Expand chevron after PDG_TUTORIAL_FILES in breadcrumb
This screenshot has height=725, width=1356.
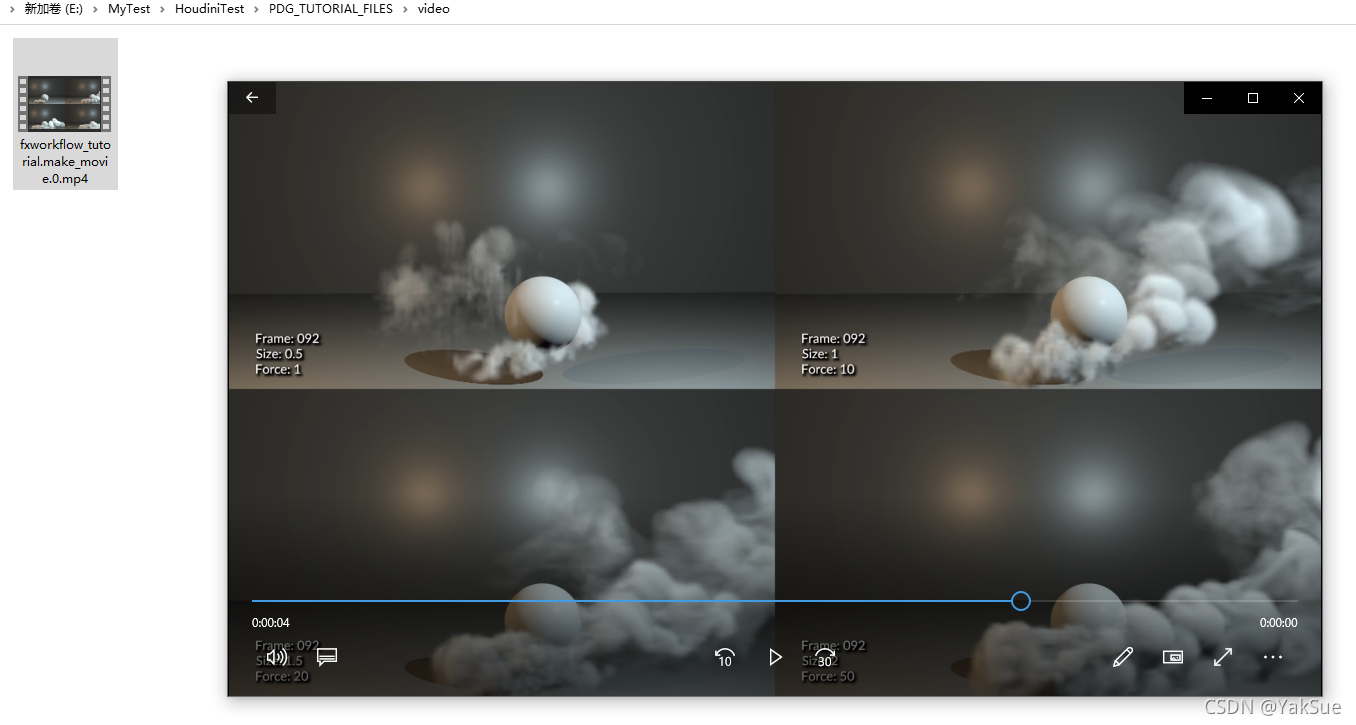(406, 9)
